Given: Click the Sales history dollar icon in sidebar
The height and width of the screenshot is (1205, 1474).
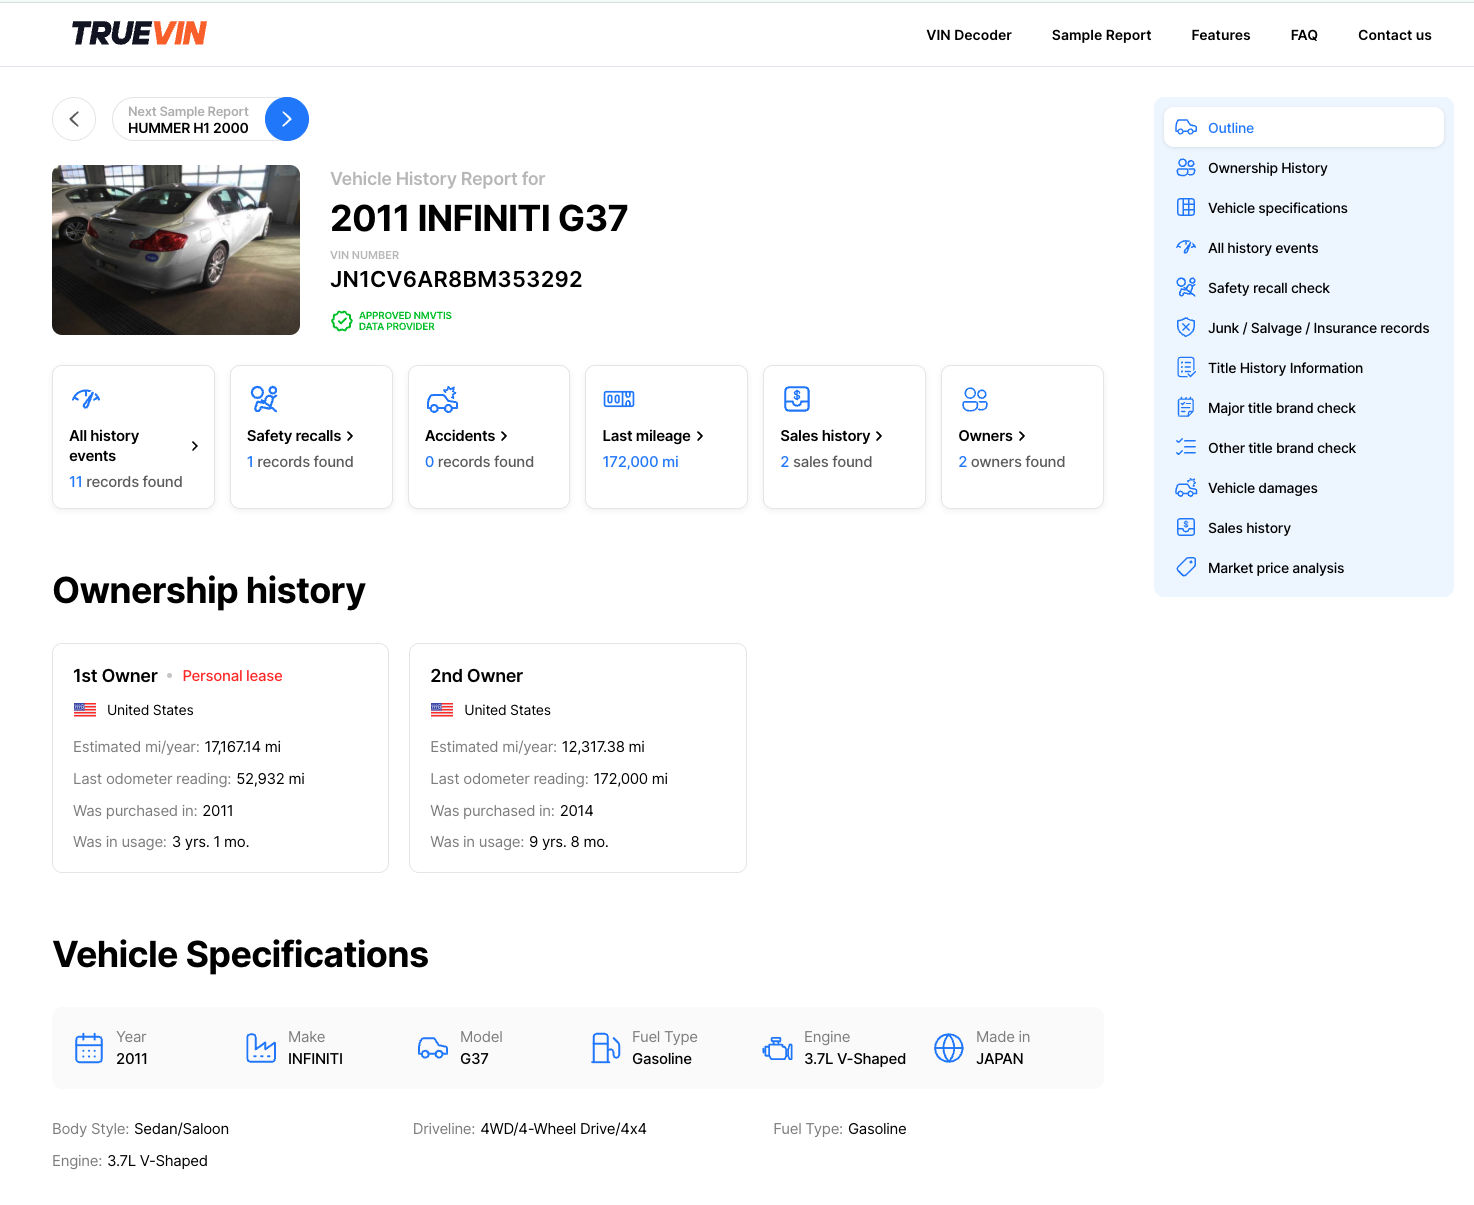Looking at the screenshot, I should click(1186, 528).
